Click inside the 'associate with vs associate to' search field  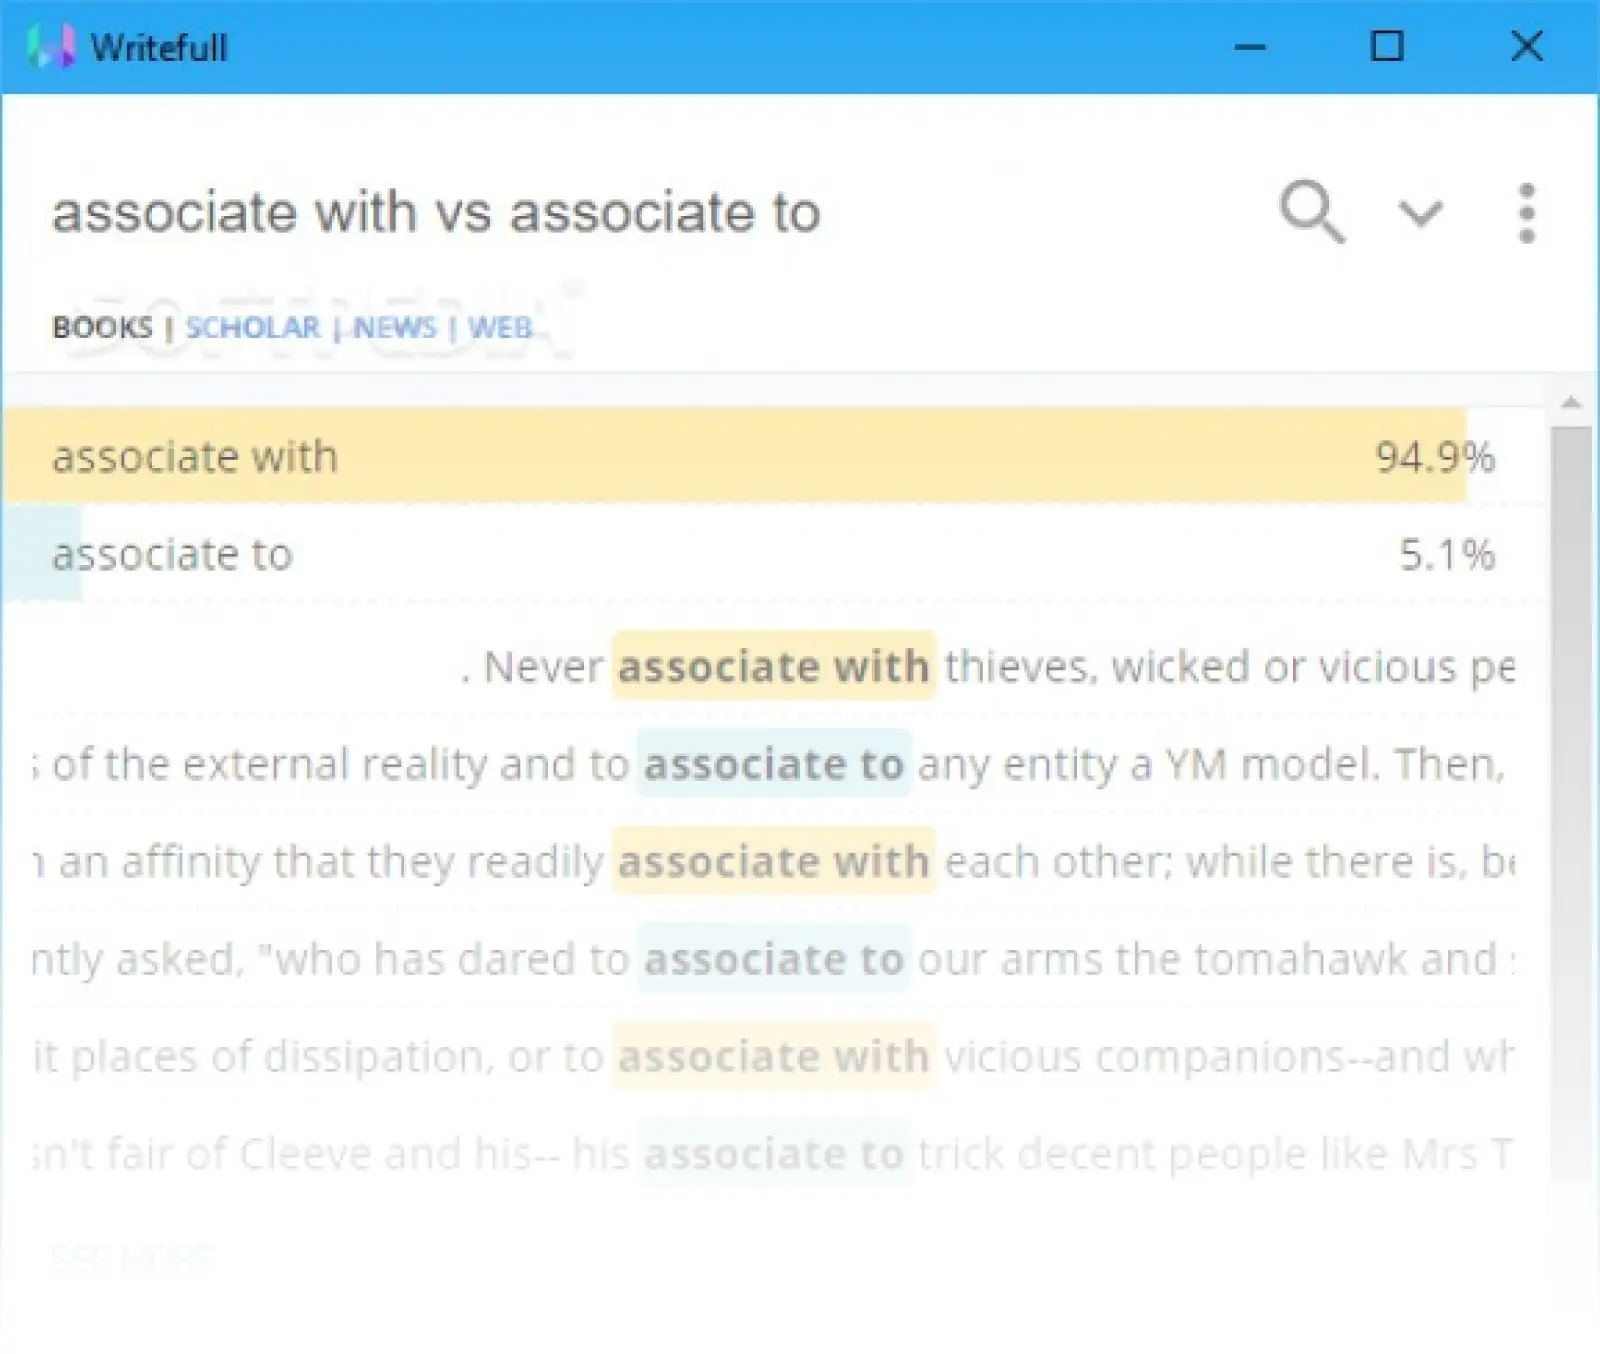coord(435,211)
